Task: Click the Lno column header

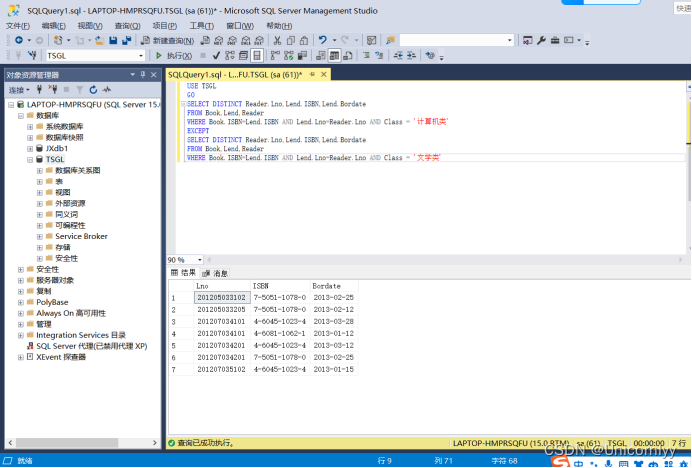Action: tap(222, 286)
